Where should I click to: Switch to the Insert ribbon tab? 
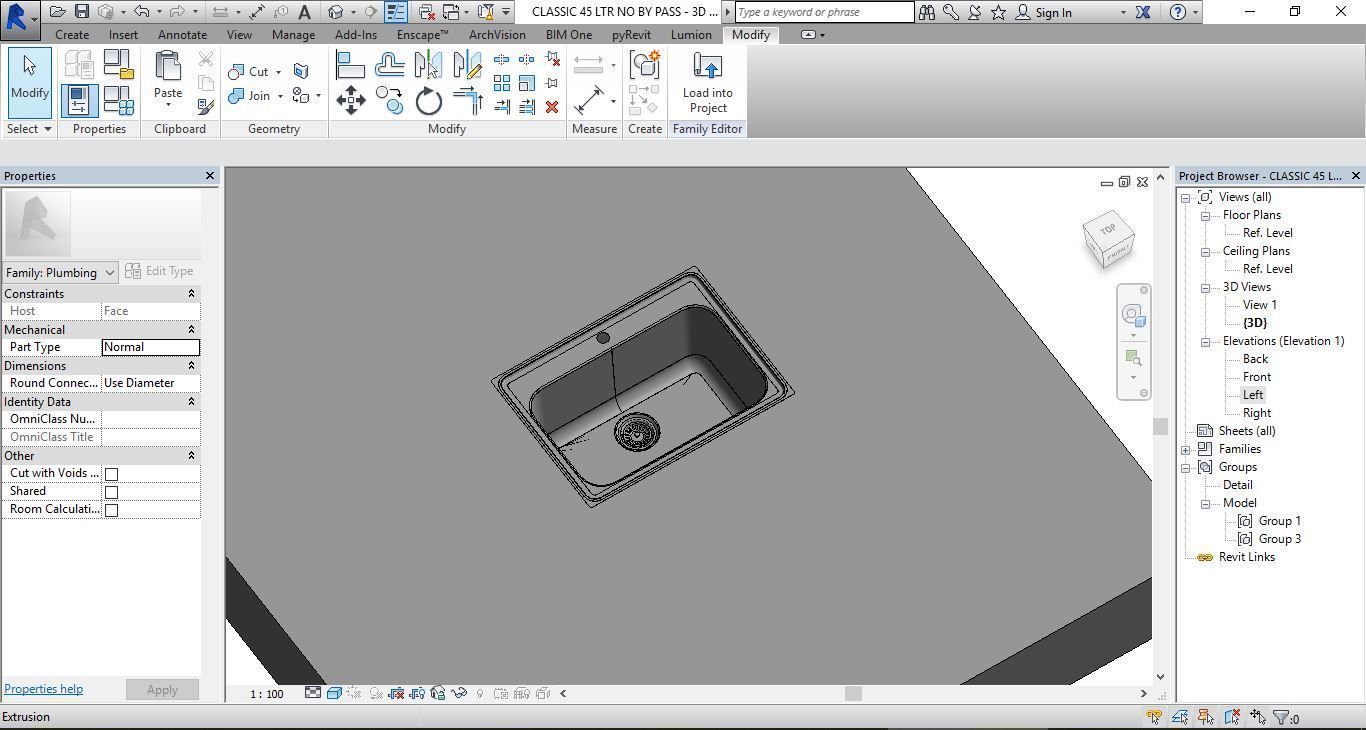click(x=123, y=35)
